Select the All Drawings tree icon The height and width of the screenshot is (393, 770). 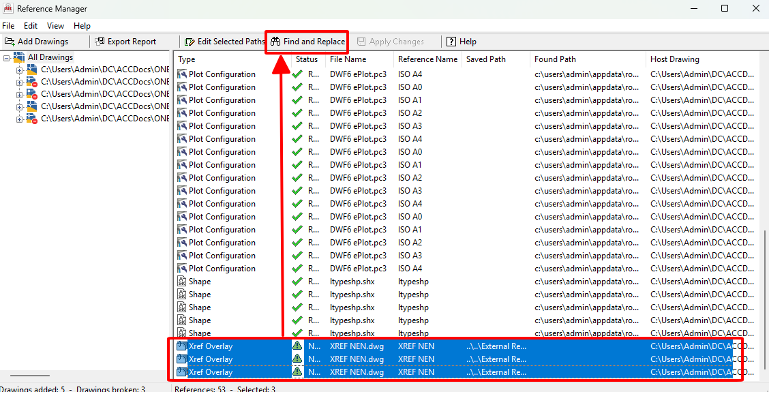click(19, 57)
